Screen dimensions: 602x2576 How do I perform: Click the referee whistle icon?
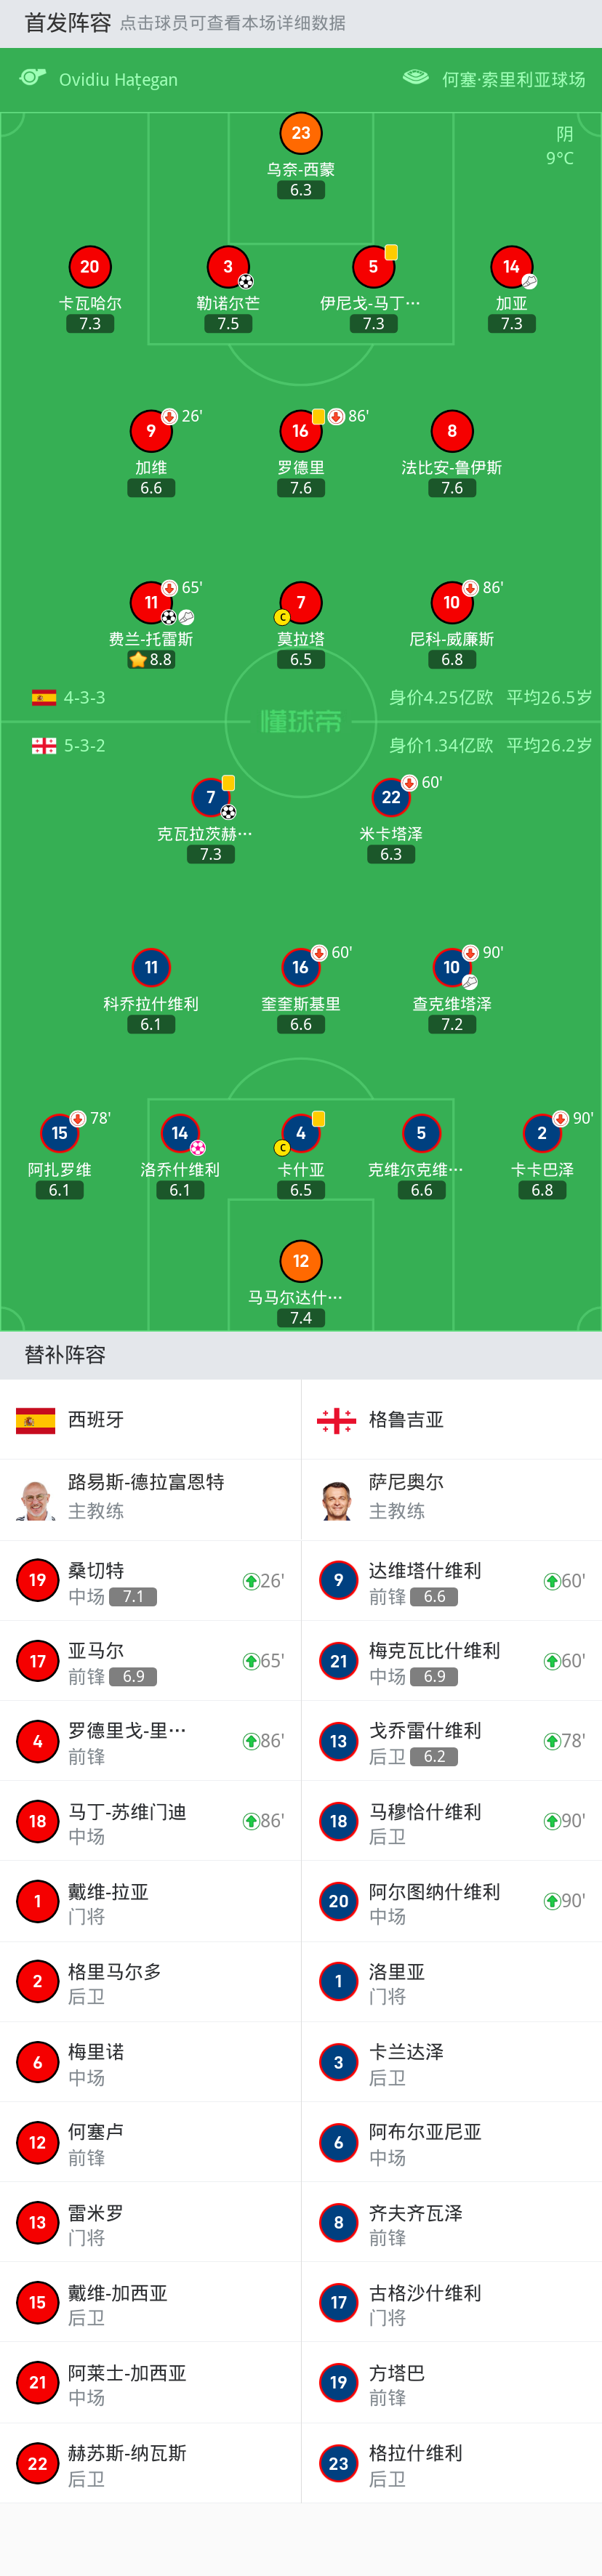click(x=33, y=78)
